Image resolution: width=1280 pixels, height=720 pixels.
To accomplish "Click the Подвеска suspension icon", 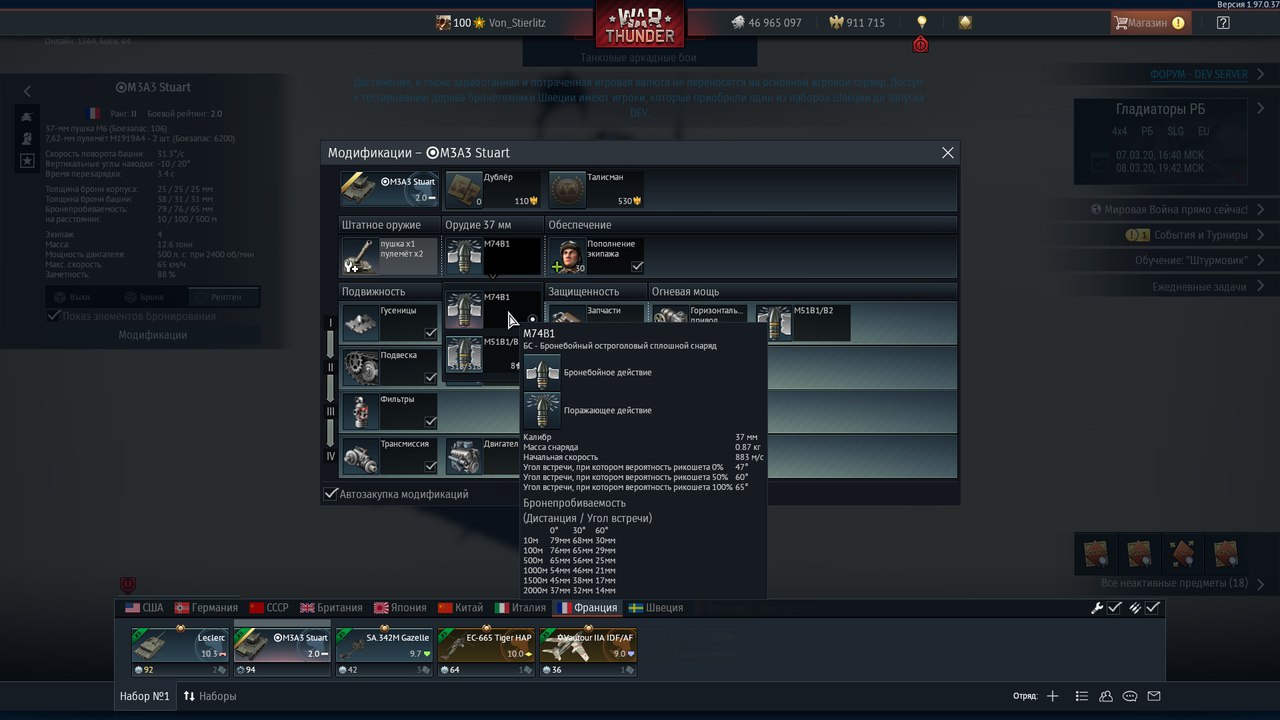I will click(x=360, y=367).
